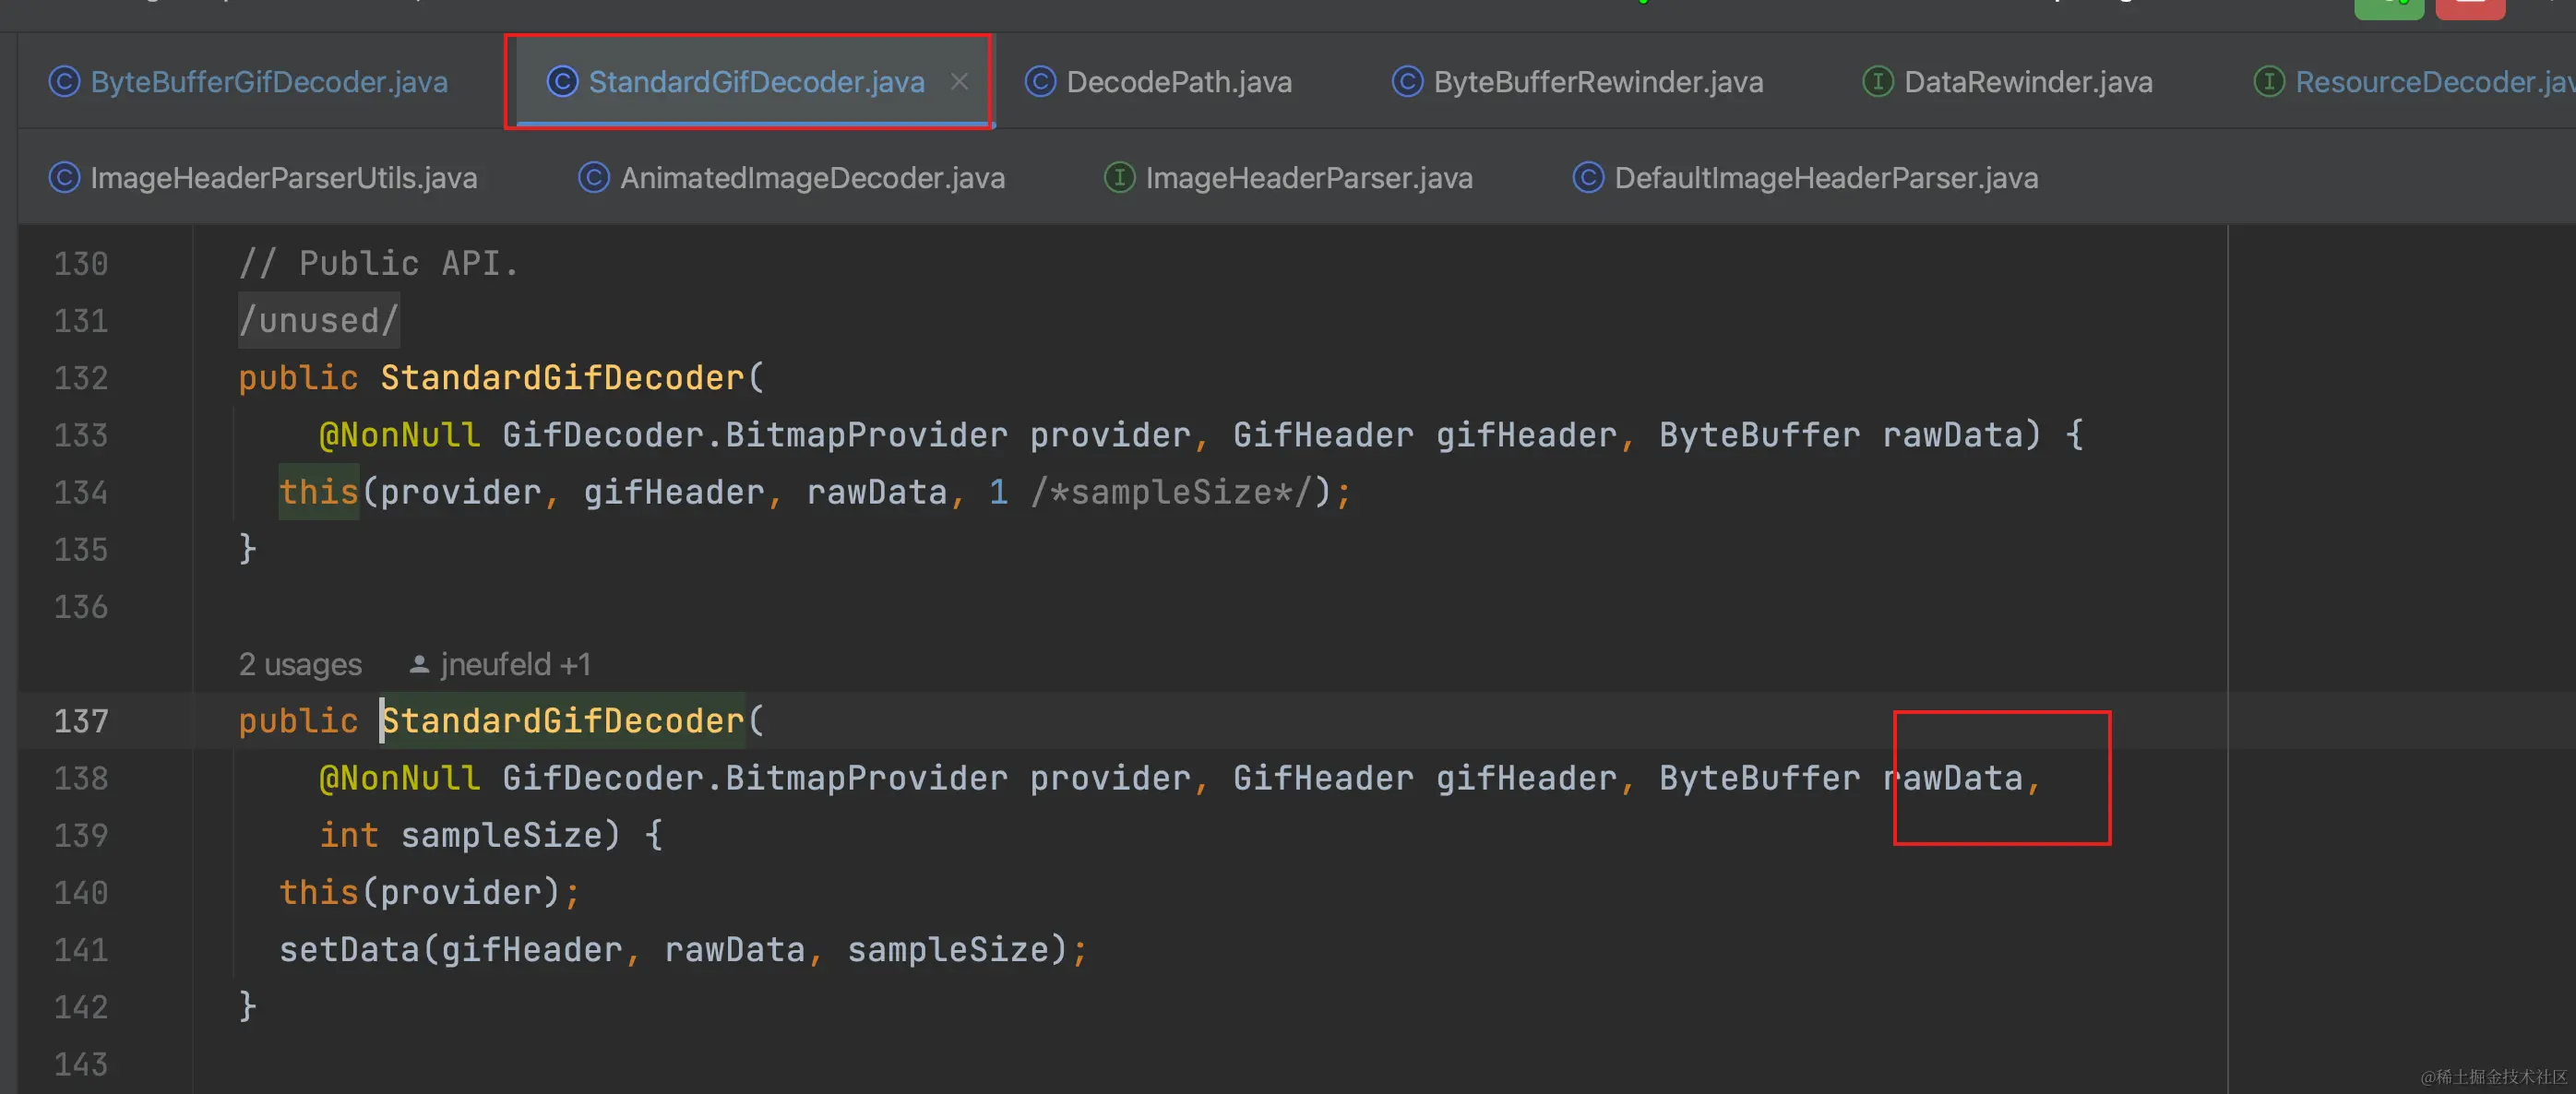Click the class icon on AnimatedImageDecoder.java tab

click(593, 178)
